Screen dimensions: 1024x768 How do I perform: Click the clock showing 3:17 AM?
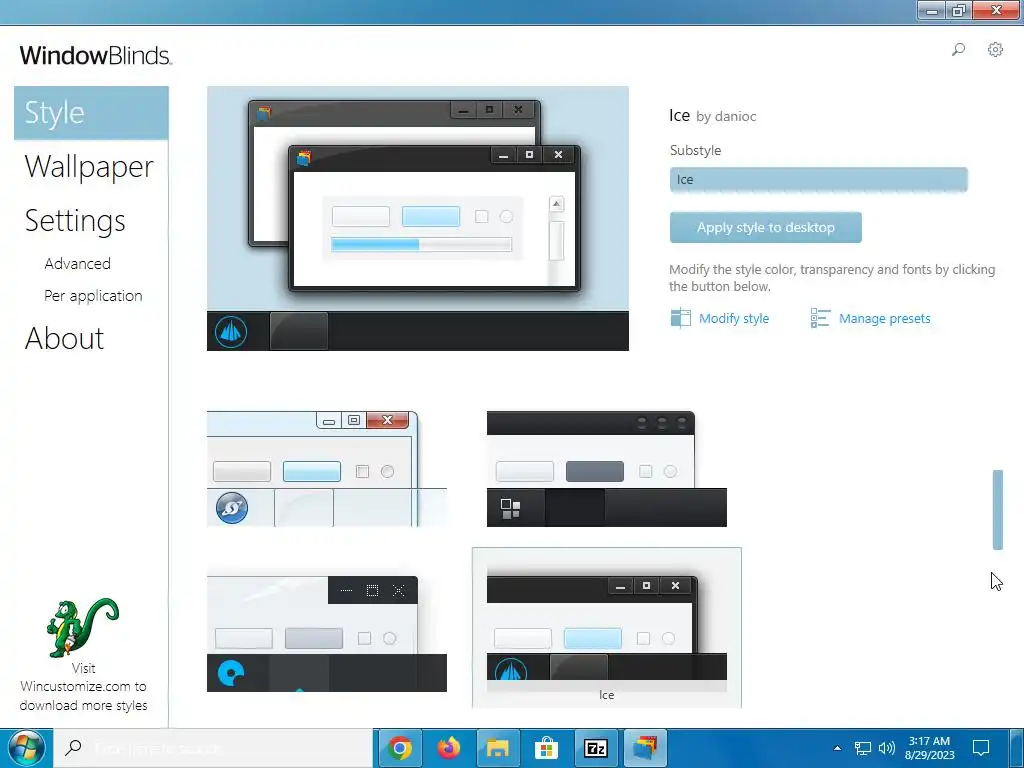(929, 748)
